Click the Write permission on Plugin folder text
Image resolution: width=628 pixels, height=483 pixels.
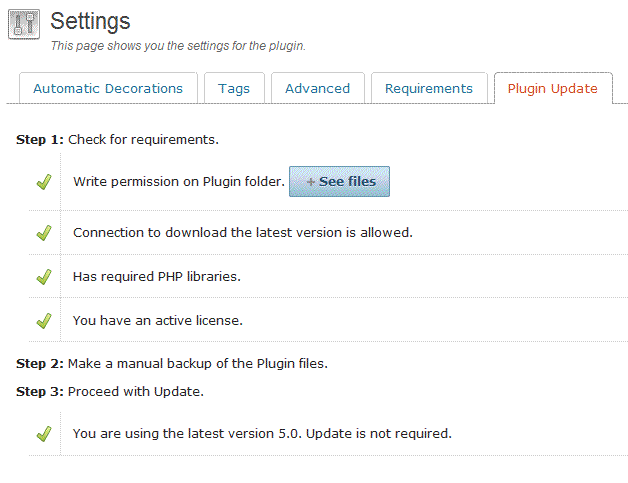179,181
